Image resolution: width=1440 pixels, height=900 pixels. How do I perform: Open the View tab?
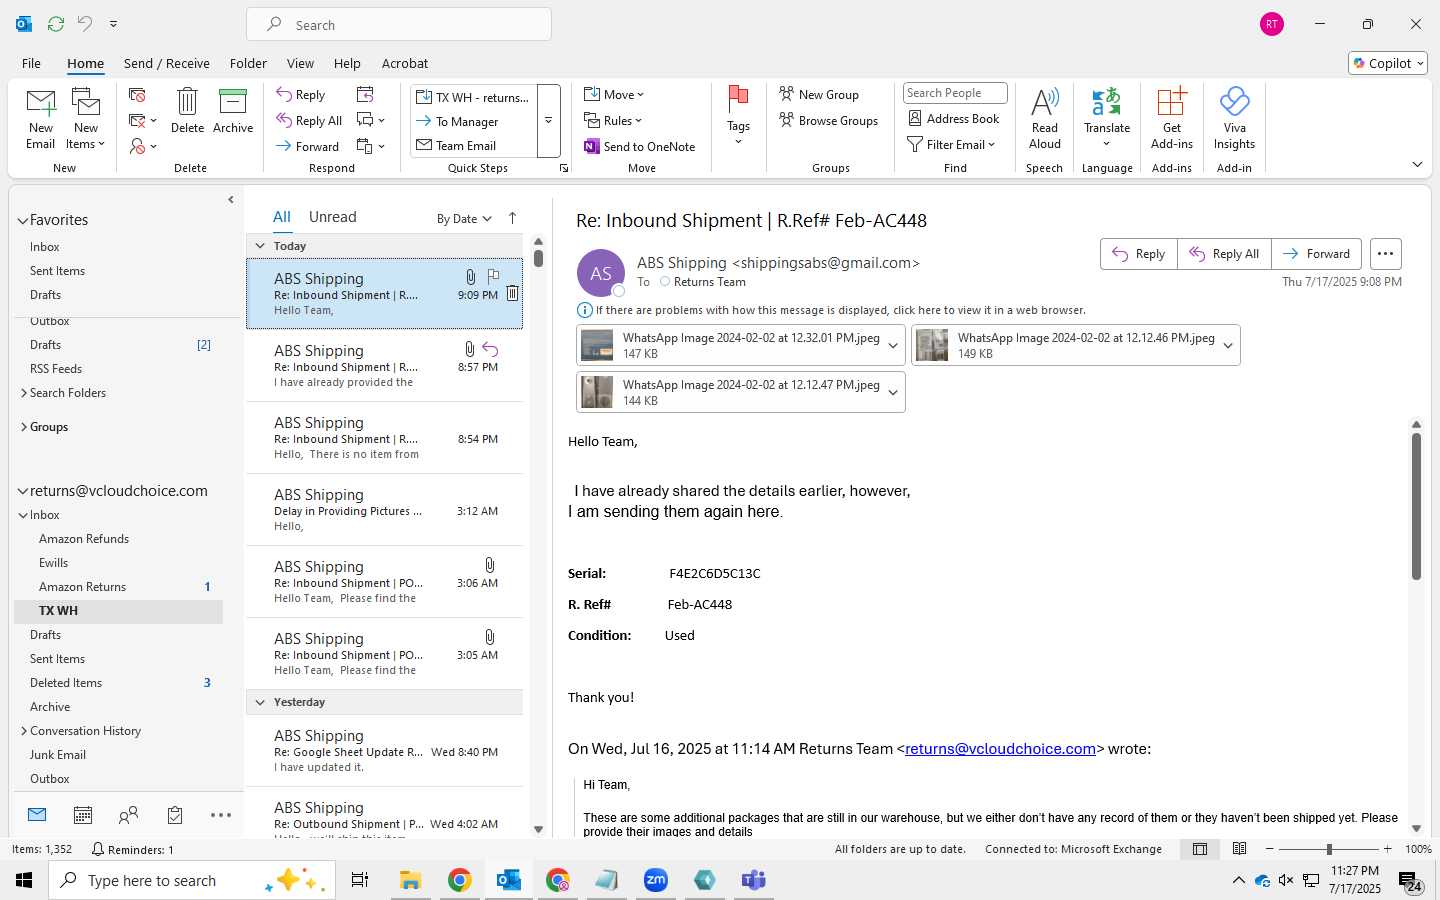[x=300, y=63]
